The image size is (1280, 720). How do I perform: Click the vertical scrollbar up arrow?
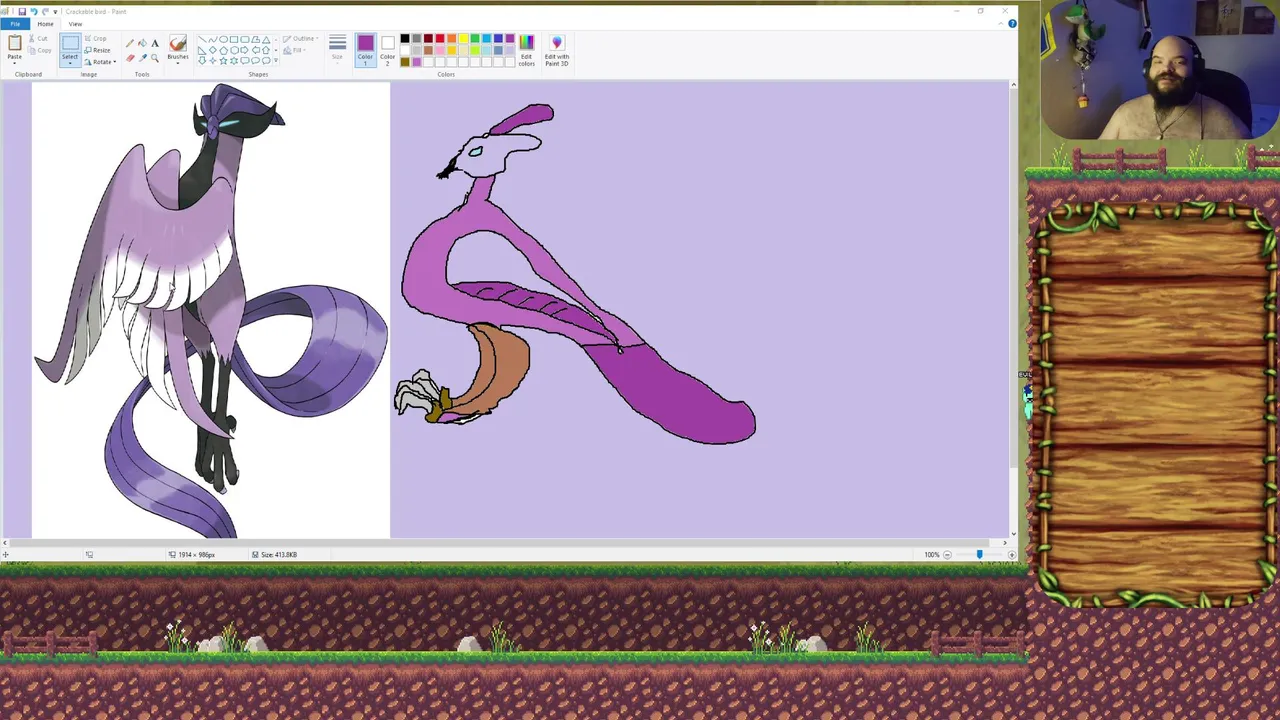coord(1014,85)
